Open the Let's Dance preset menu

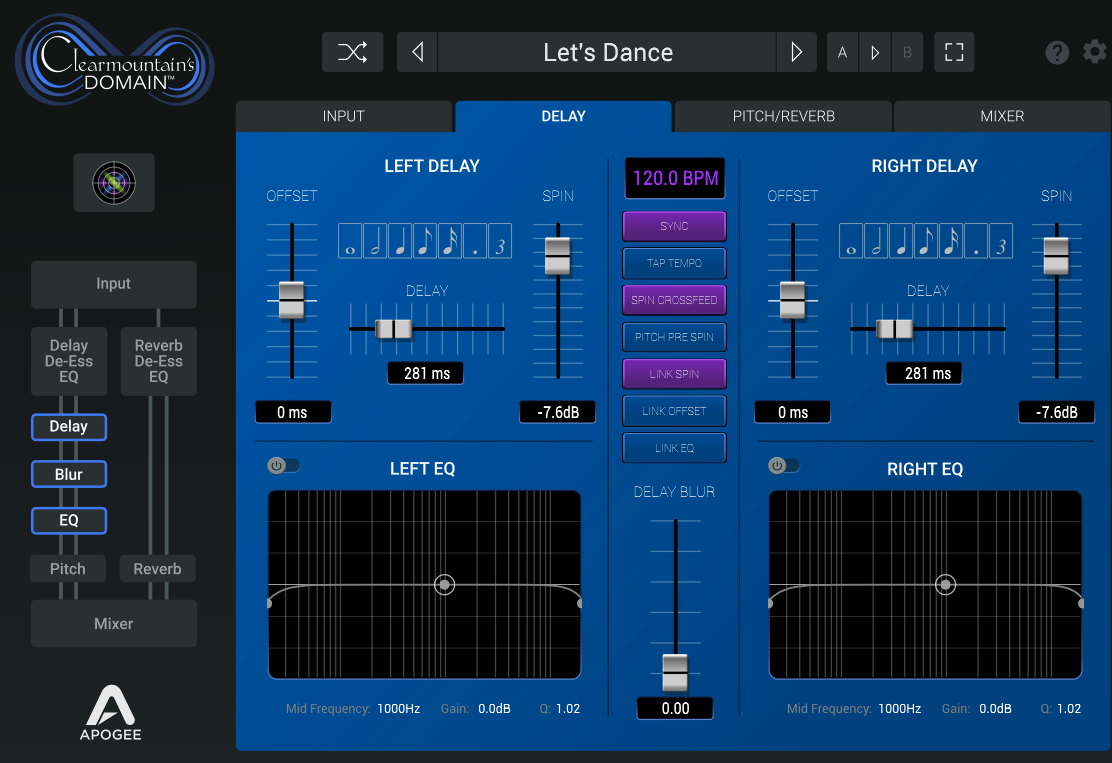(x=608, y=52)
